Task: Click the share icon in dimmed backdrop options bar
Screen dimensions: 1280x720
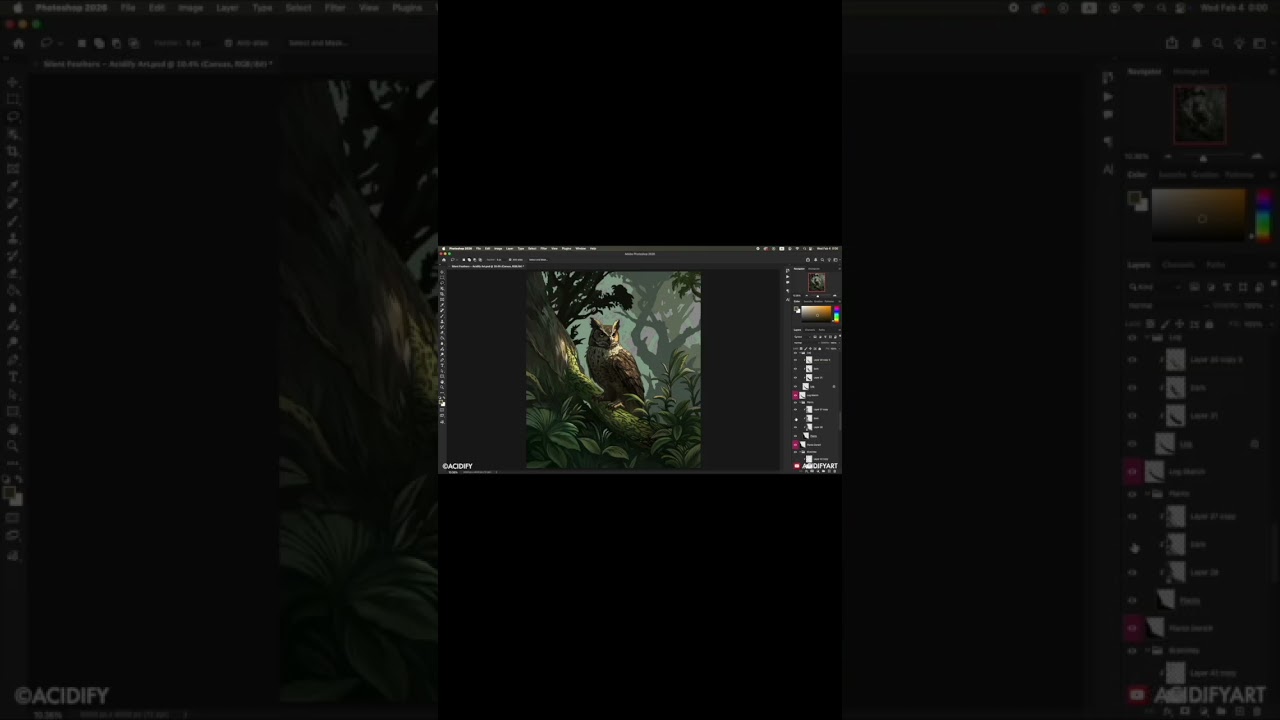Action: click(x=1172, y=43)
